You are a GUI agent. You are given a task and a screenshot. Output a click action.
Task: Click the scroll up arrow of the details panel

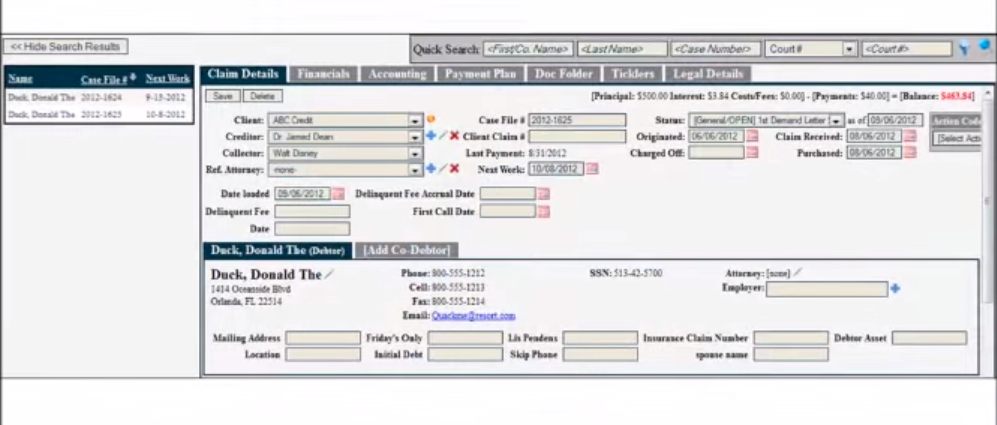click(x=987, y=93)
